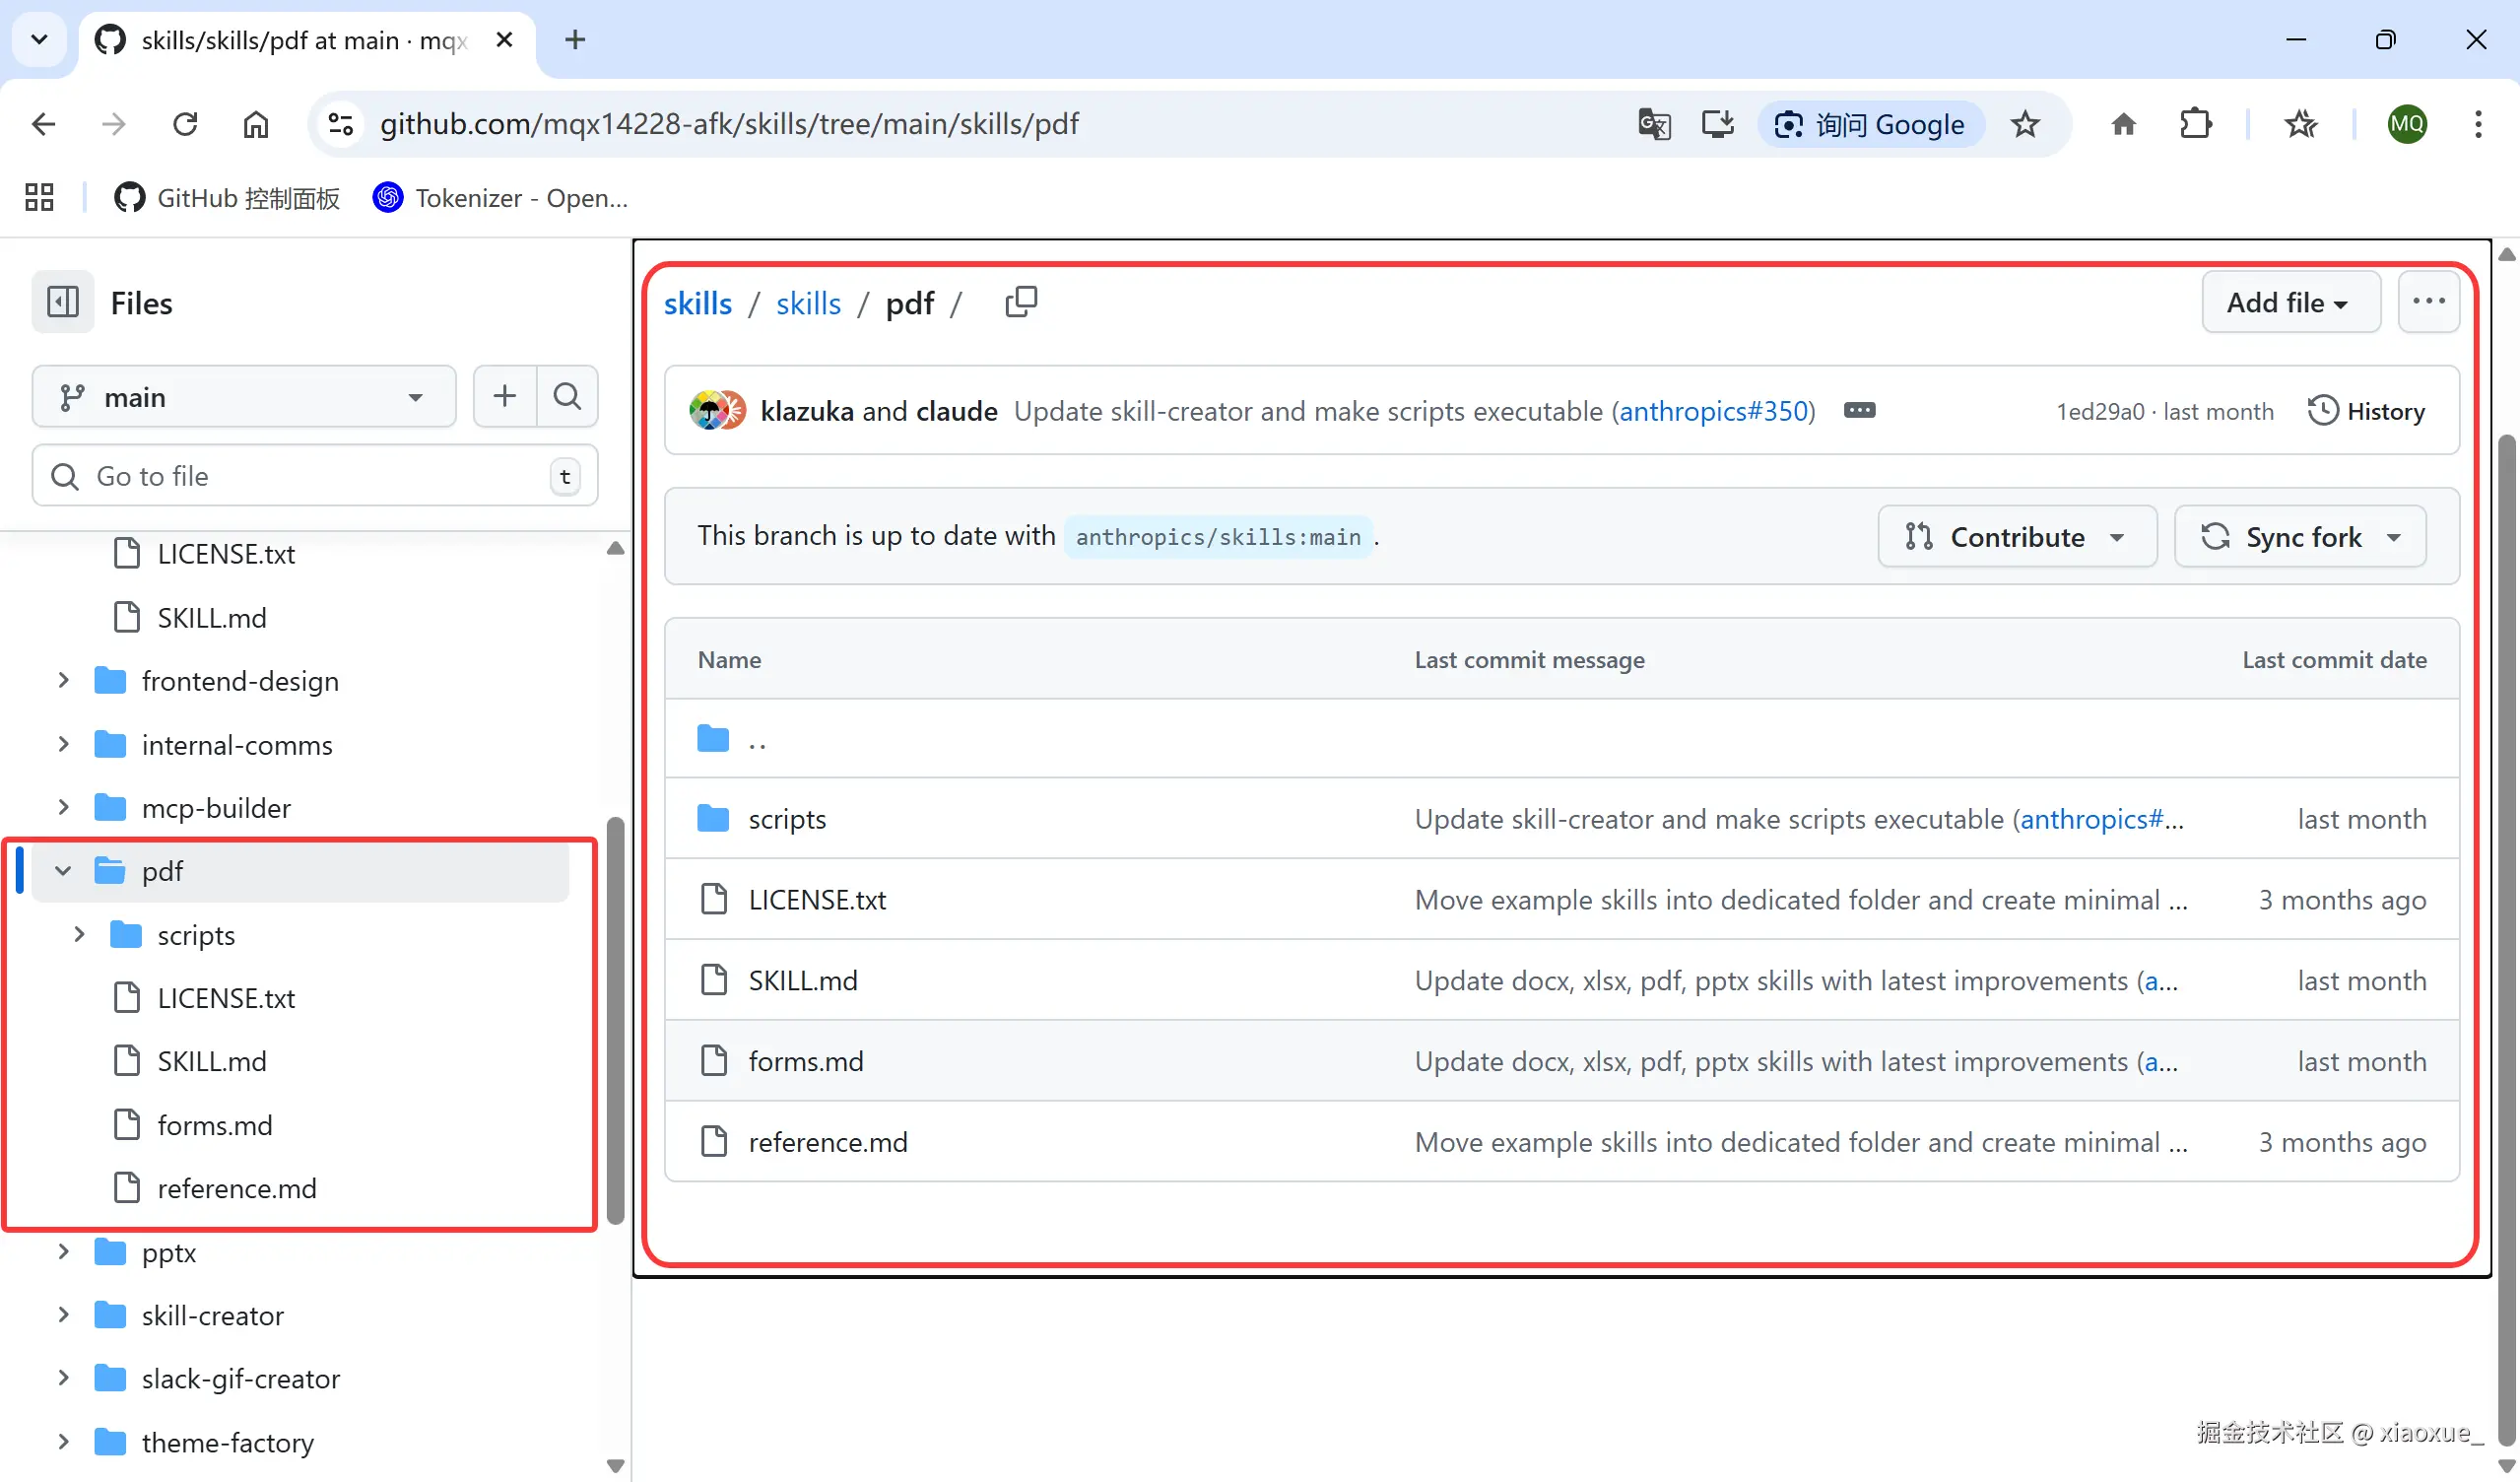The width and height of the screenshot is (2520, 1482).
Task: Open browser extensions puzzle icon
Action: [x=2195, y=124]
